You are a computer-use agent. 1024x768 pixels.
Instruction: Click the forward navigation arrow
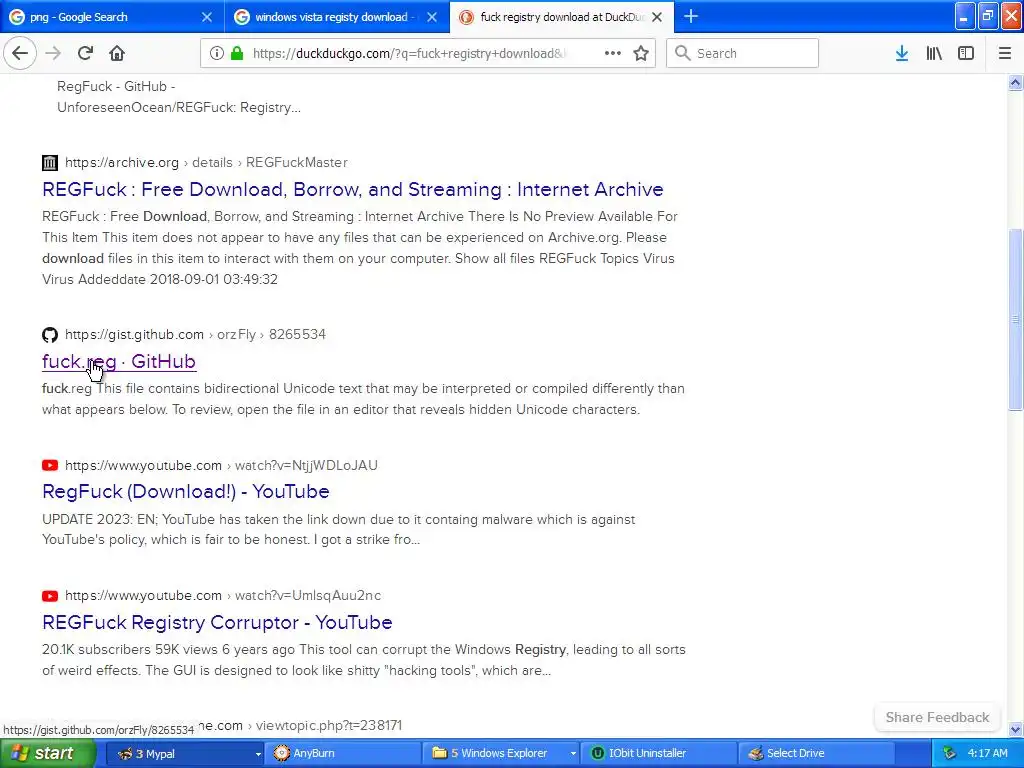(53, 54)
